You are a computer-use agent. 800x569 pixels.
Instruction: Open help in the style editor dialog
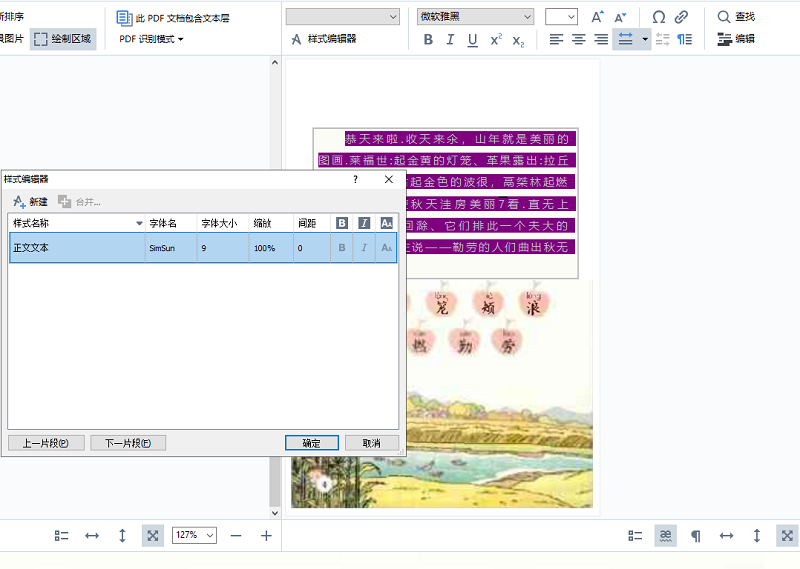[x=356, y=179]
